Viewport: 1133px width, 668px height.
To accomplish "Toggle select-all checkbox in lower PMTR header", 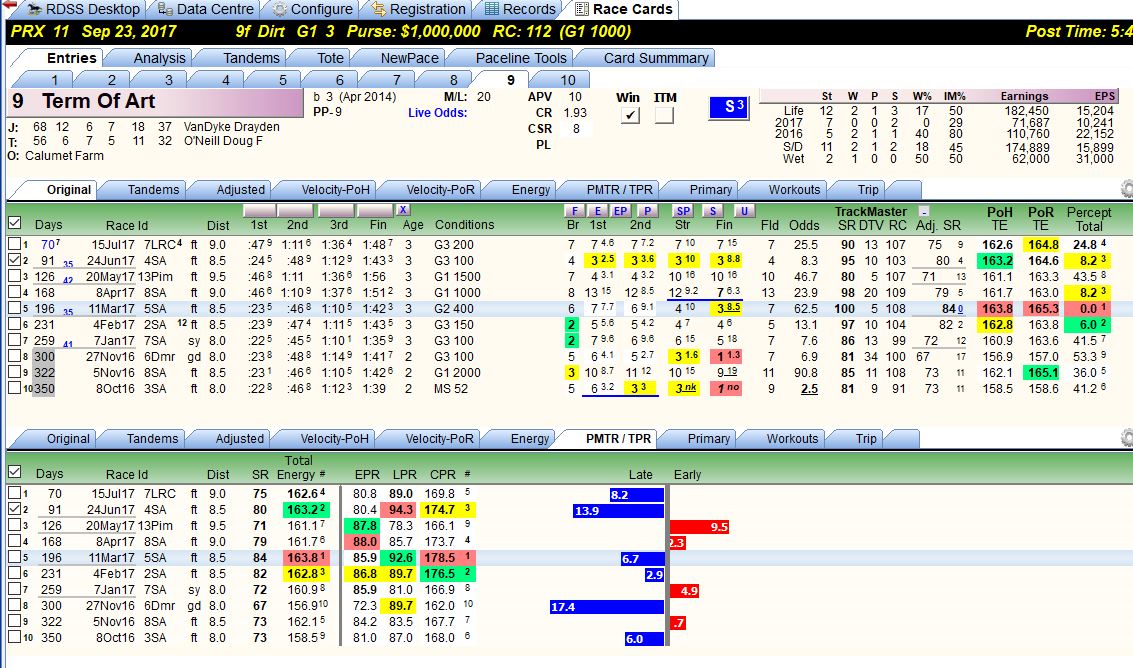I will click(14, 472).
